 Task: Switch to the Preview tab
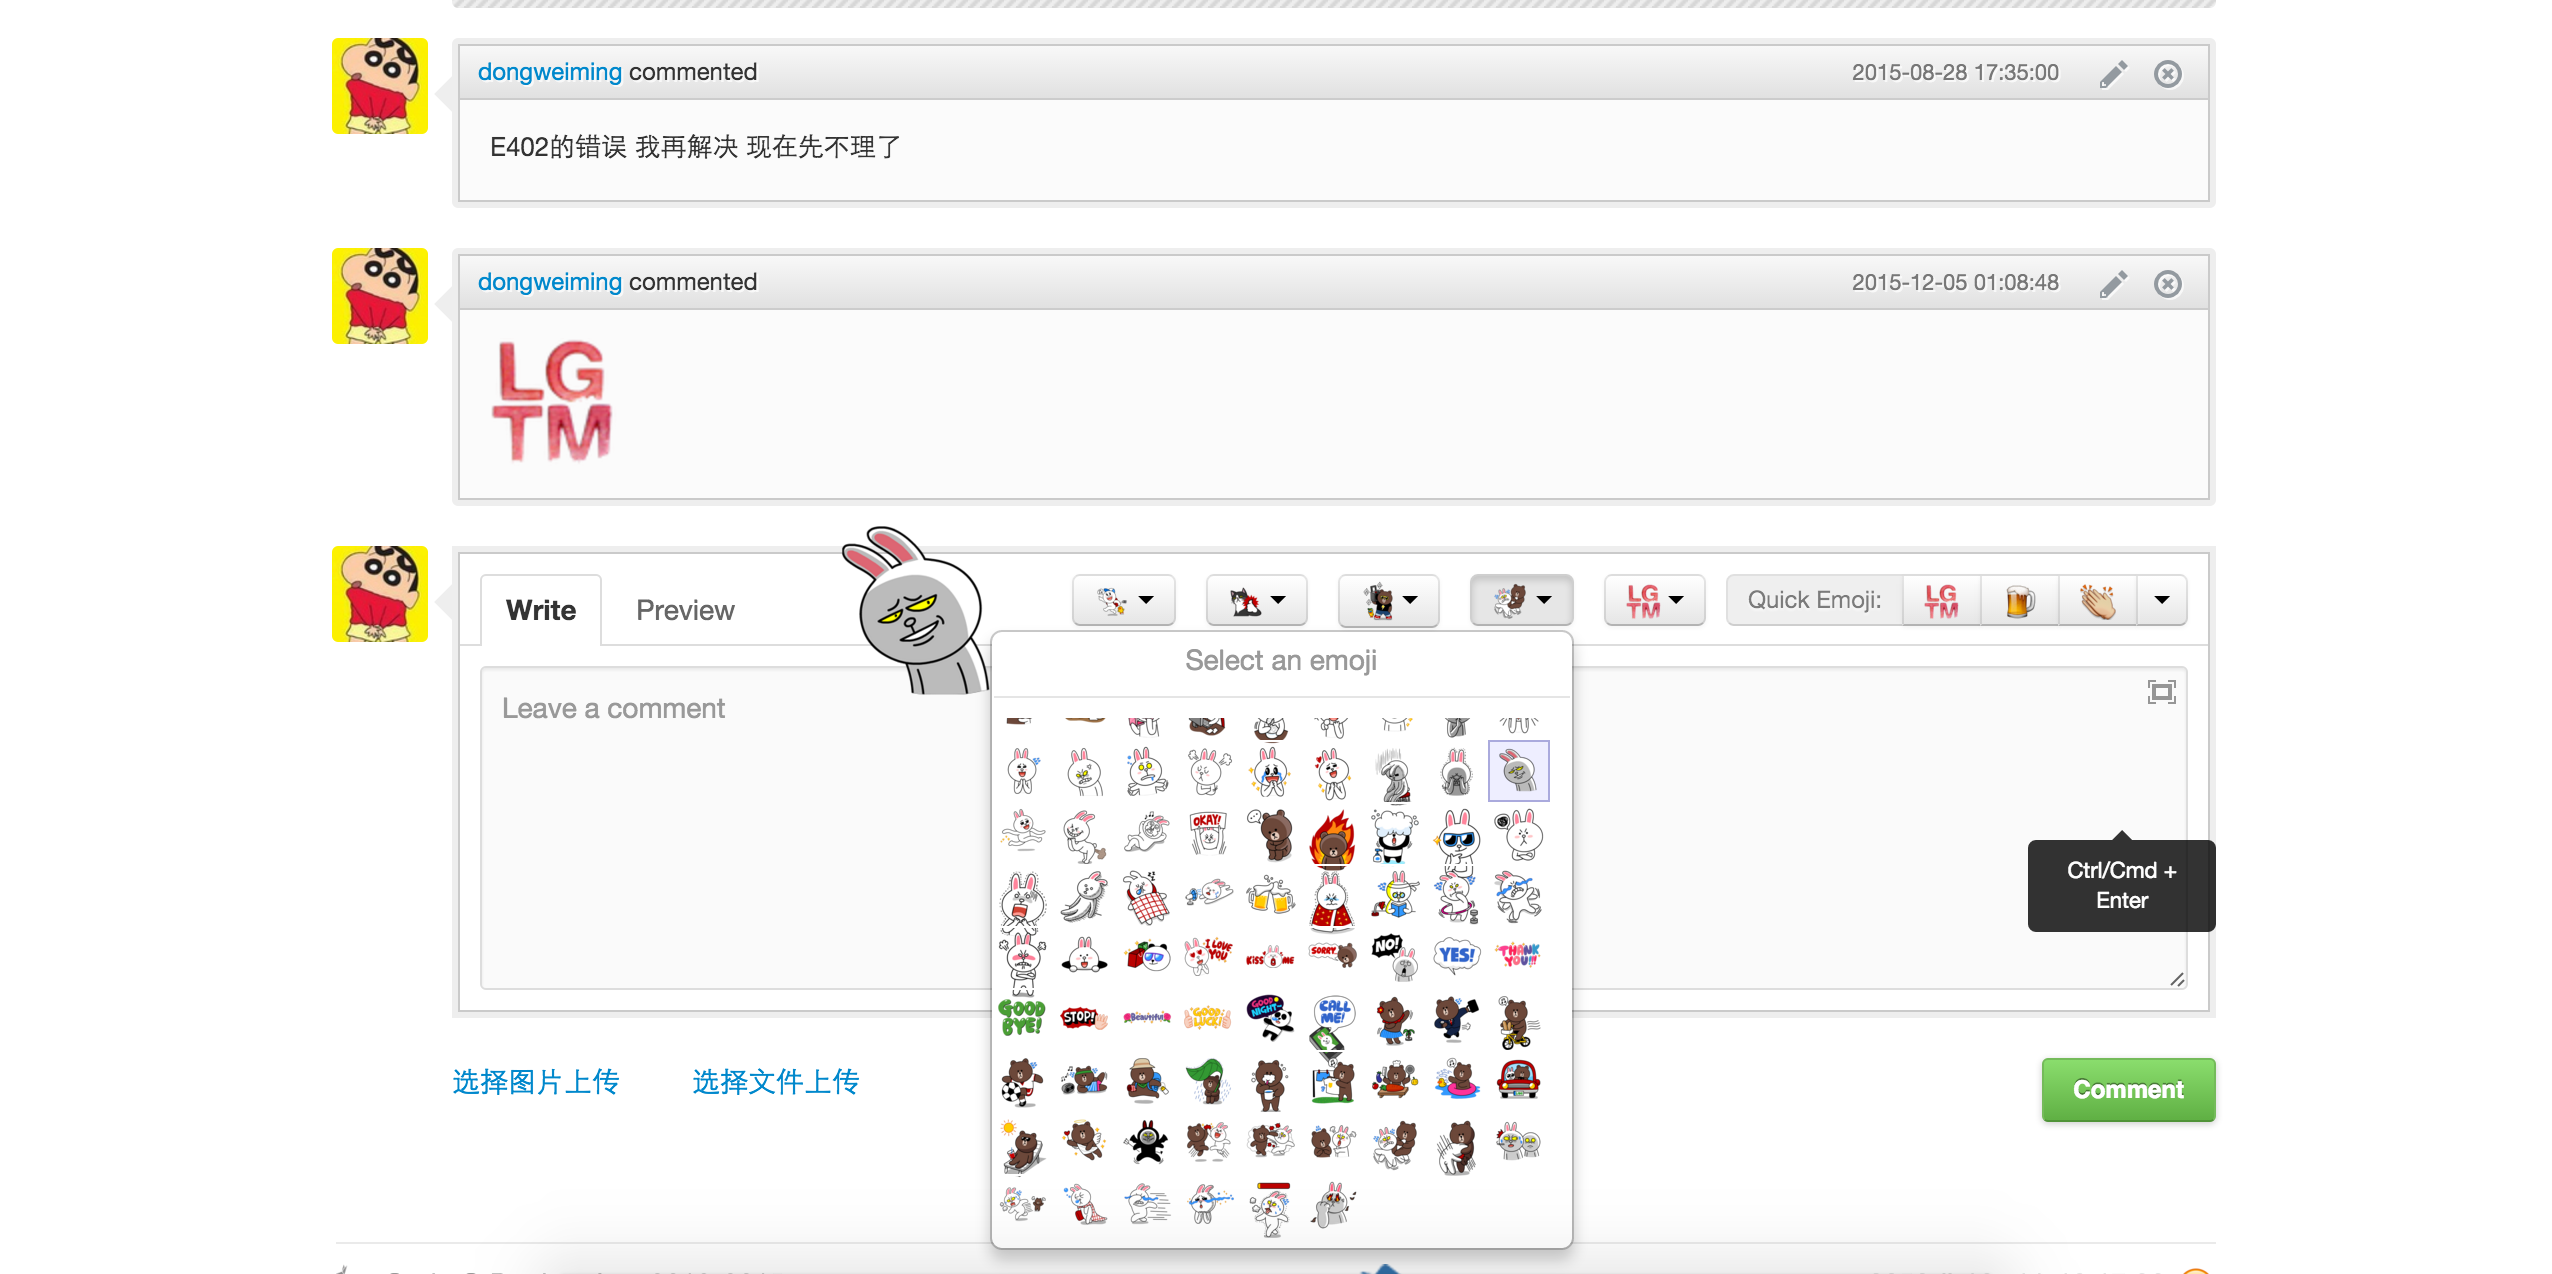[x=685, y=610]
